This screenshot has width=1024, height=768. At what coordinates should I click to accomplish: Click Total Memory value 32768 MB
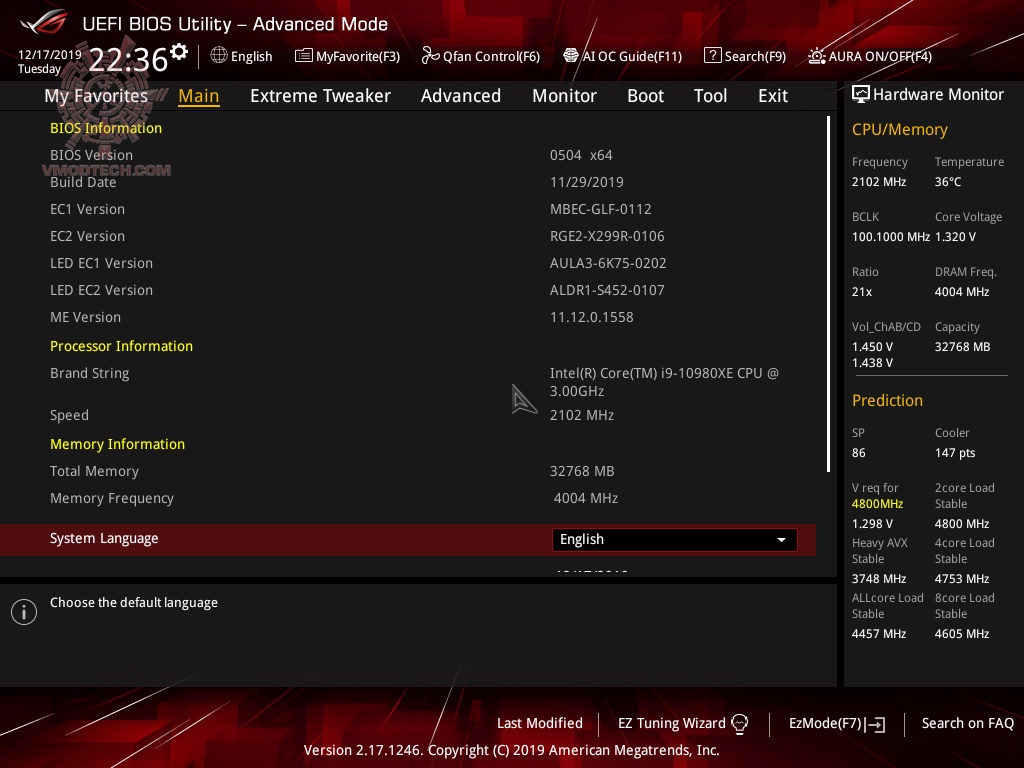pos(582,472)
